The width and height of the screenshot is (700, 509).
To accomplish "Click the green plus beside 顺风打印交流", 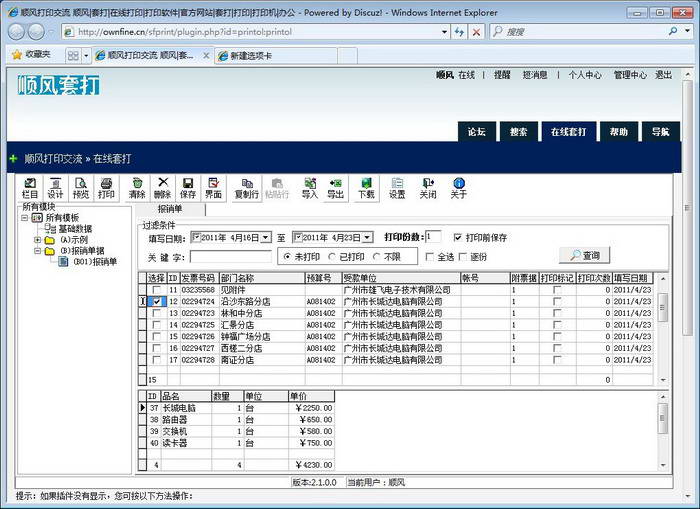I will click(x=13, y=159).
